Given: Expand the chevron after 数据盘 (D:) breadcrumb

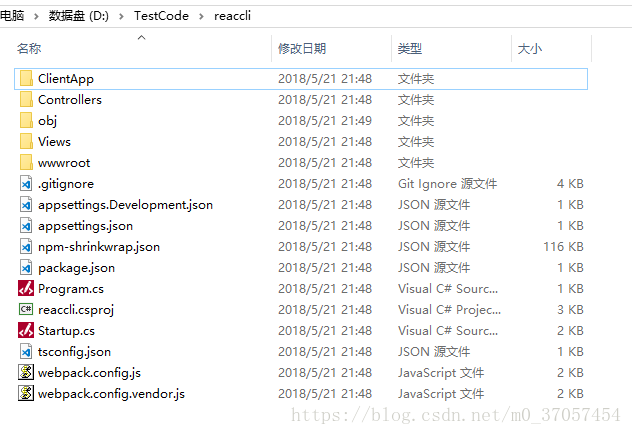Looking at the screenshot, I should pos(121,16).
